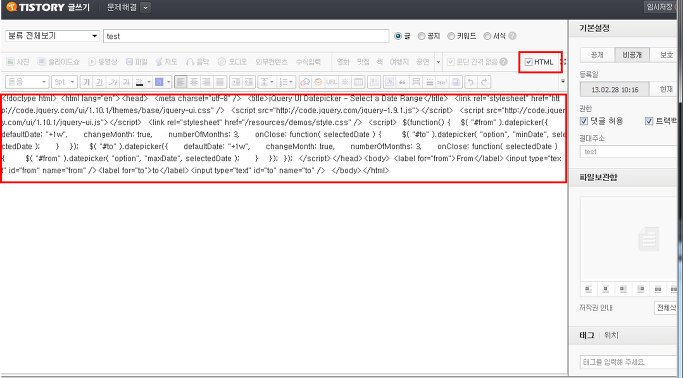The width and height of the screenshot is (683, 378).
Task: Select the 글 post type radio
Action: (398, 36)
